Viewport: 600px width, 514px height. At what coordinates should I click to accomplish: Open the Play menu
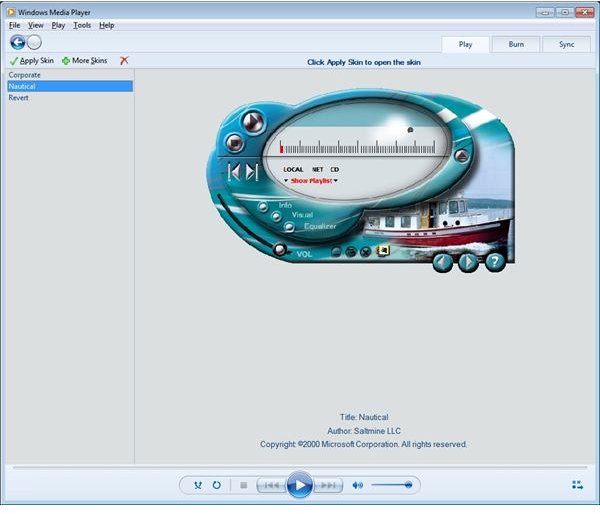pyautogui.click(x=58, y=25)
